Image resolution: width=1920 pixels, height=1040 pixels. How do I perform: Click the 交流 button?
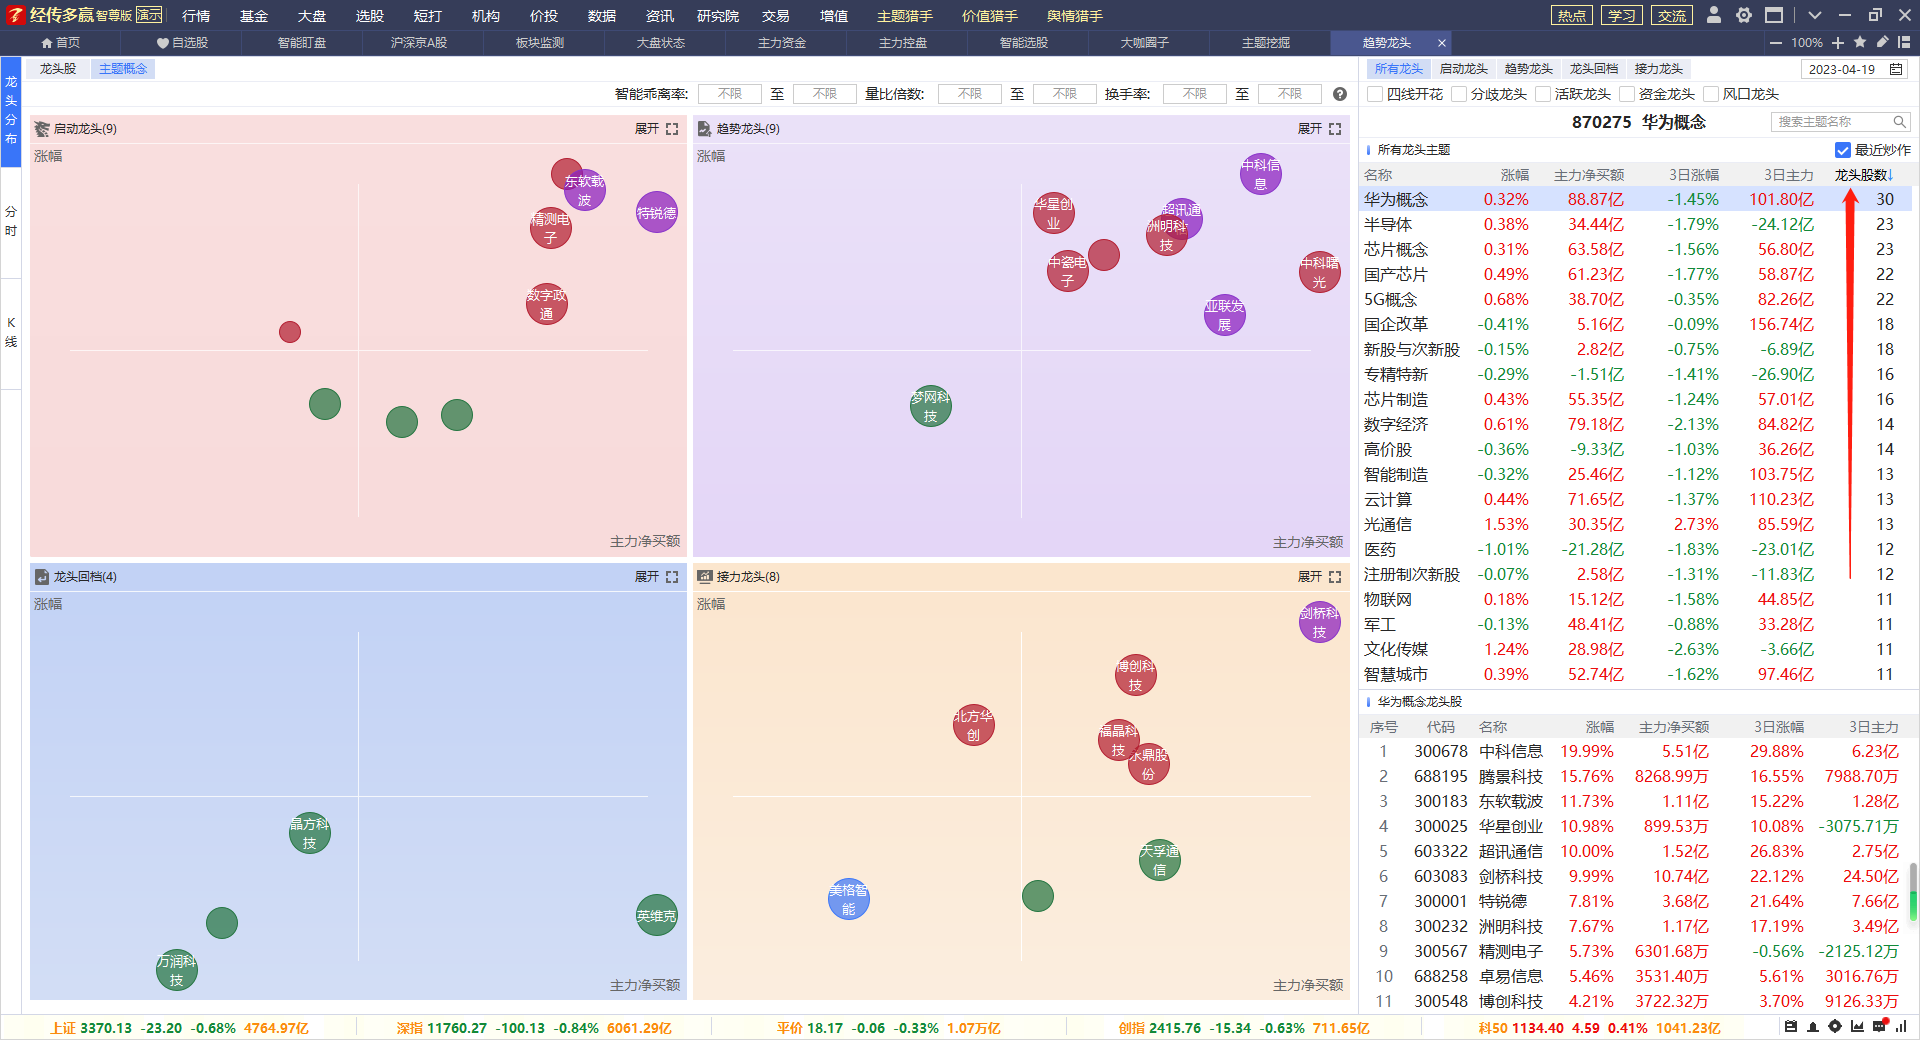(1672, 15)
